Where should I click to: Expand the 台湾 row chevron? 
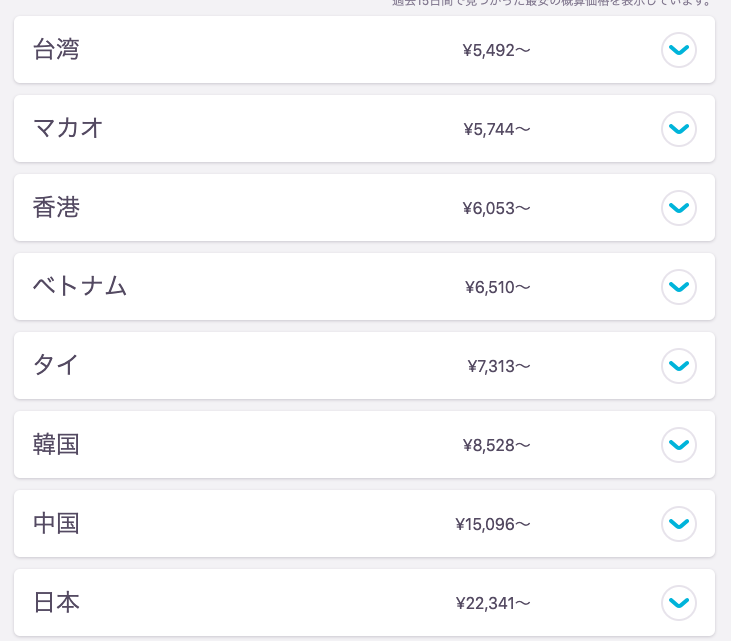679,50
